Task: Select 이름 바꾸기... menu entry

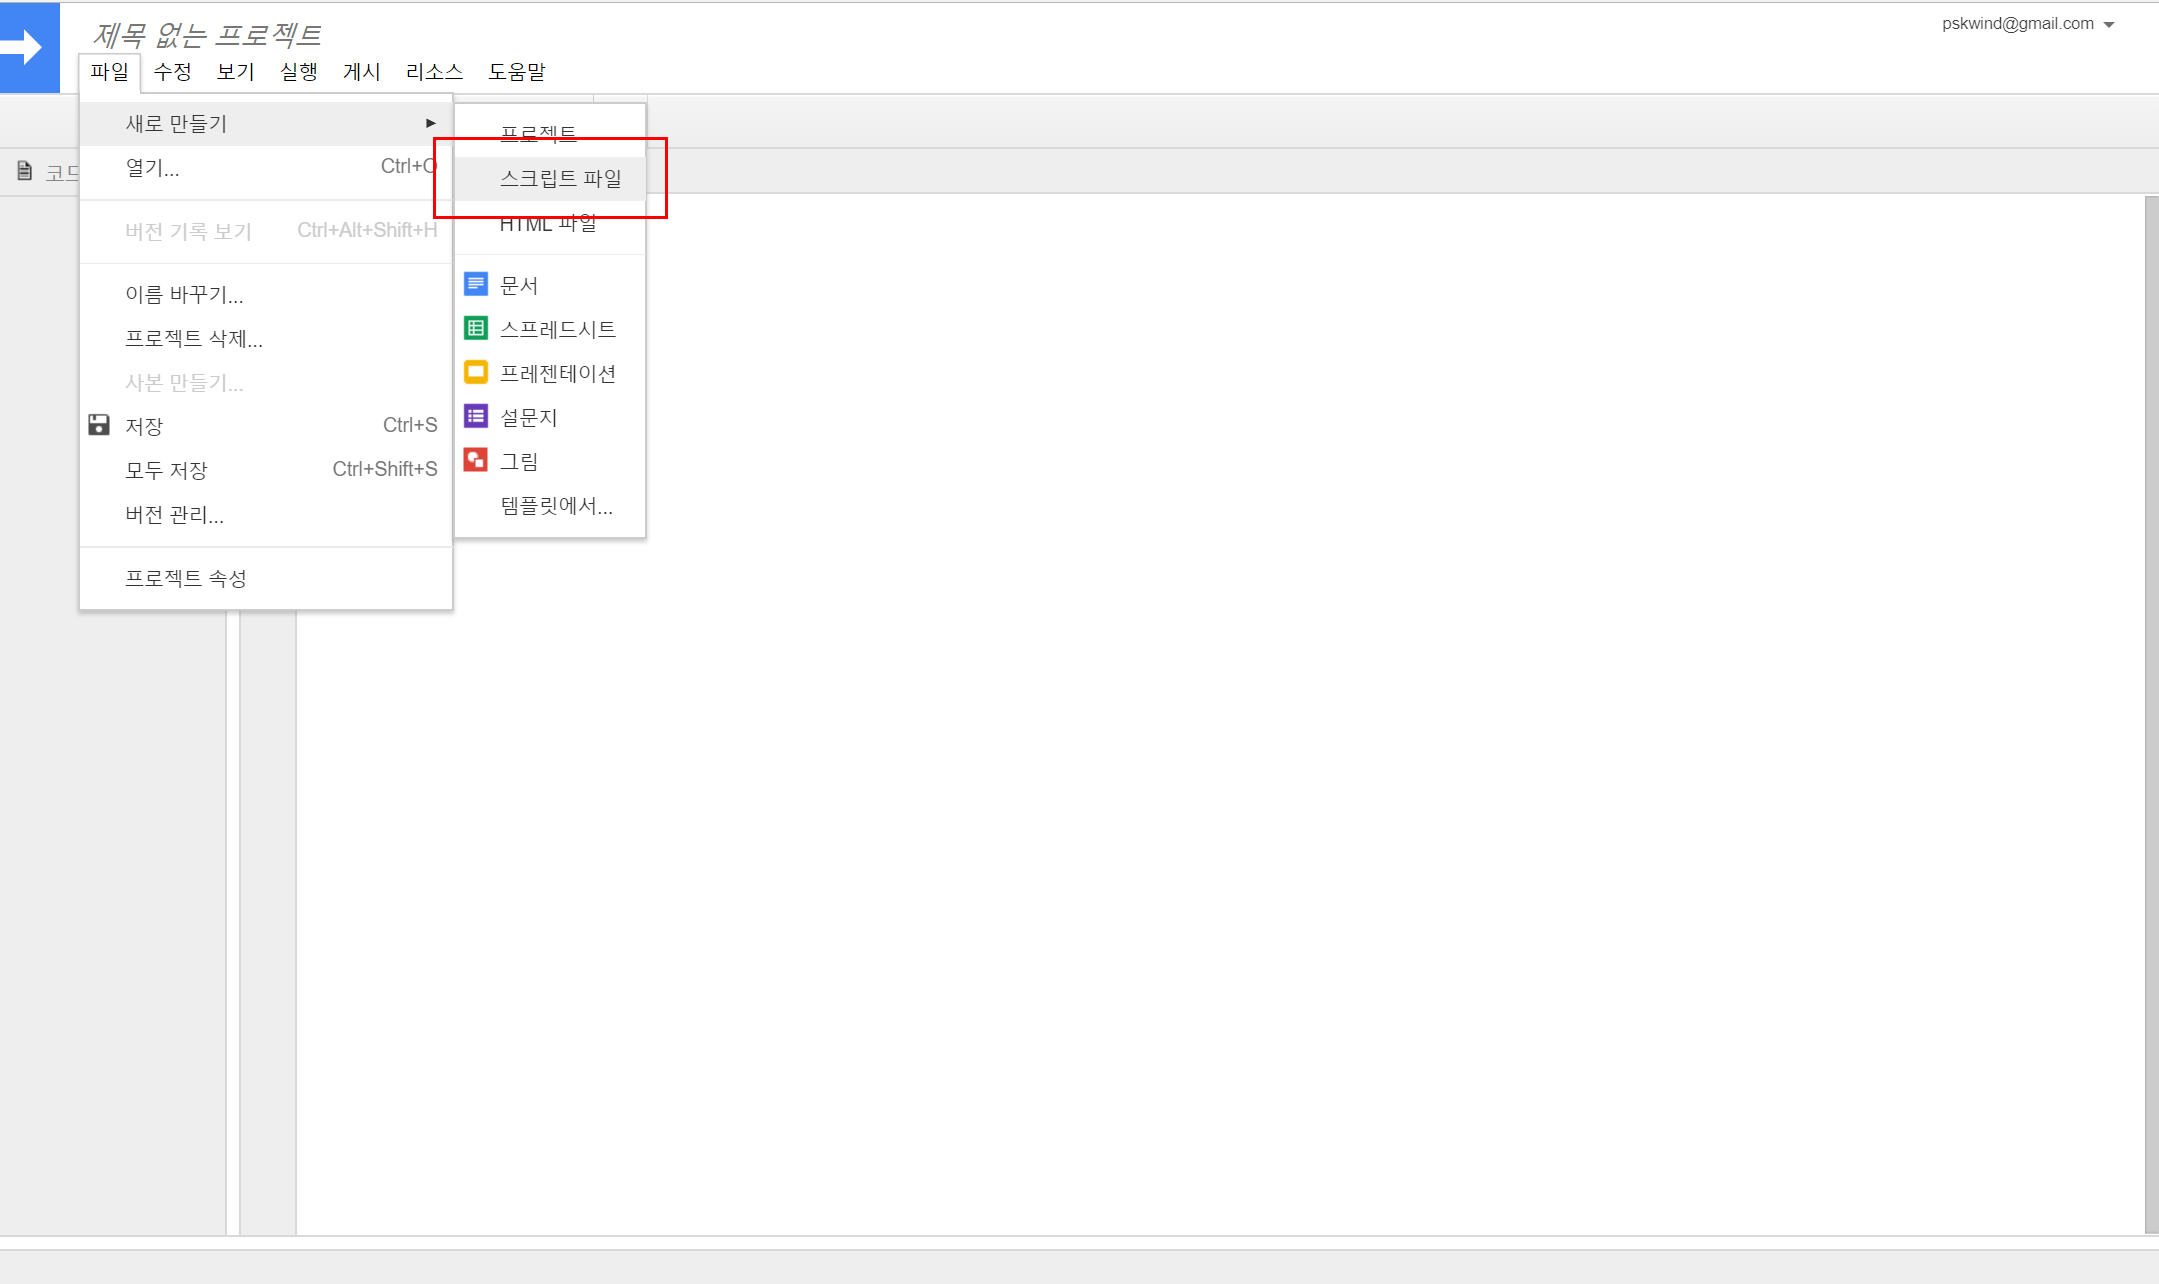Action: pos(266,294)
